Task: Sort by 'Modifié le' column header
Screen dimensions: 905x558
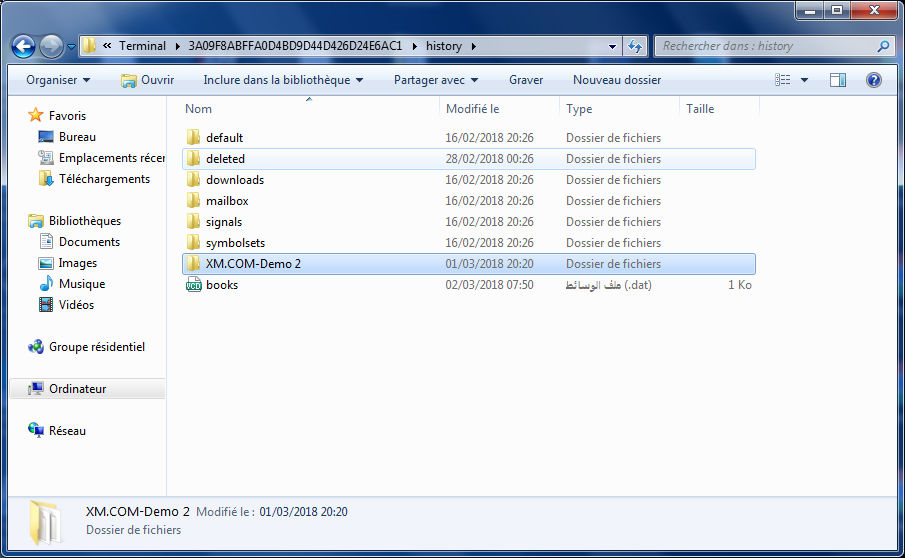Action: point(472,109)
